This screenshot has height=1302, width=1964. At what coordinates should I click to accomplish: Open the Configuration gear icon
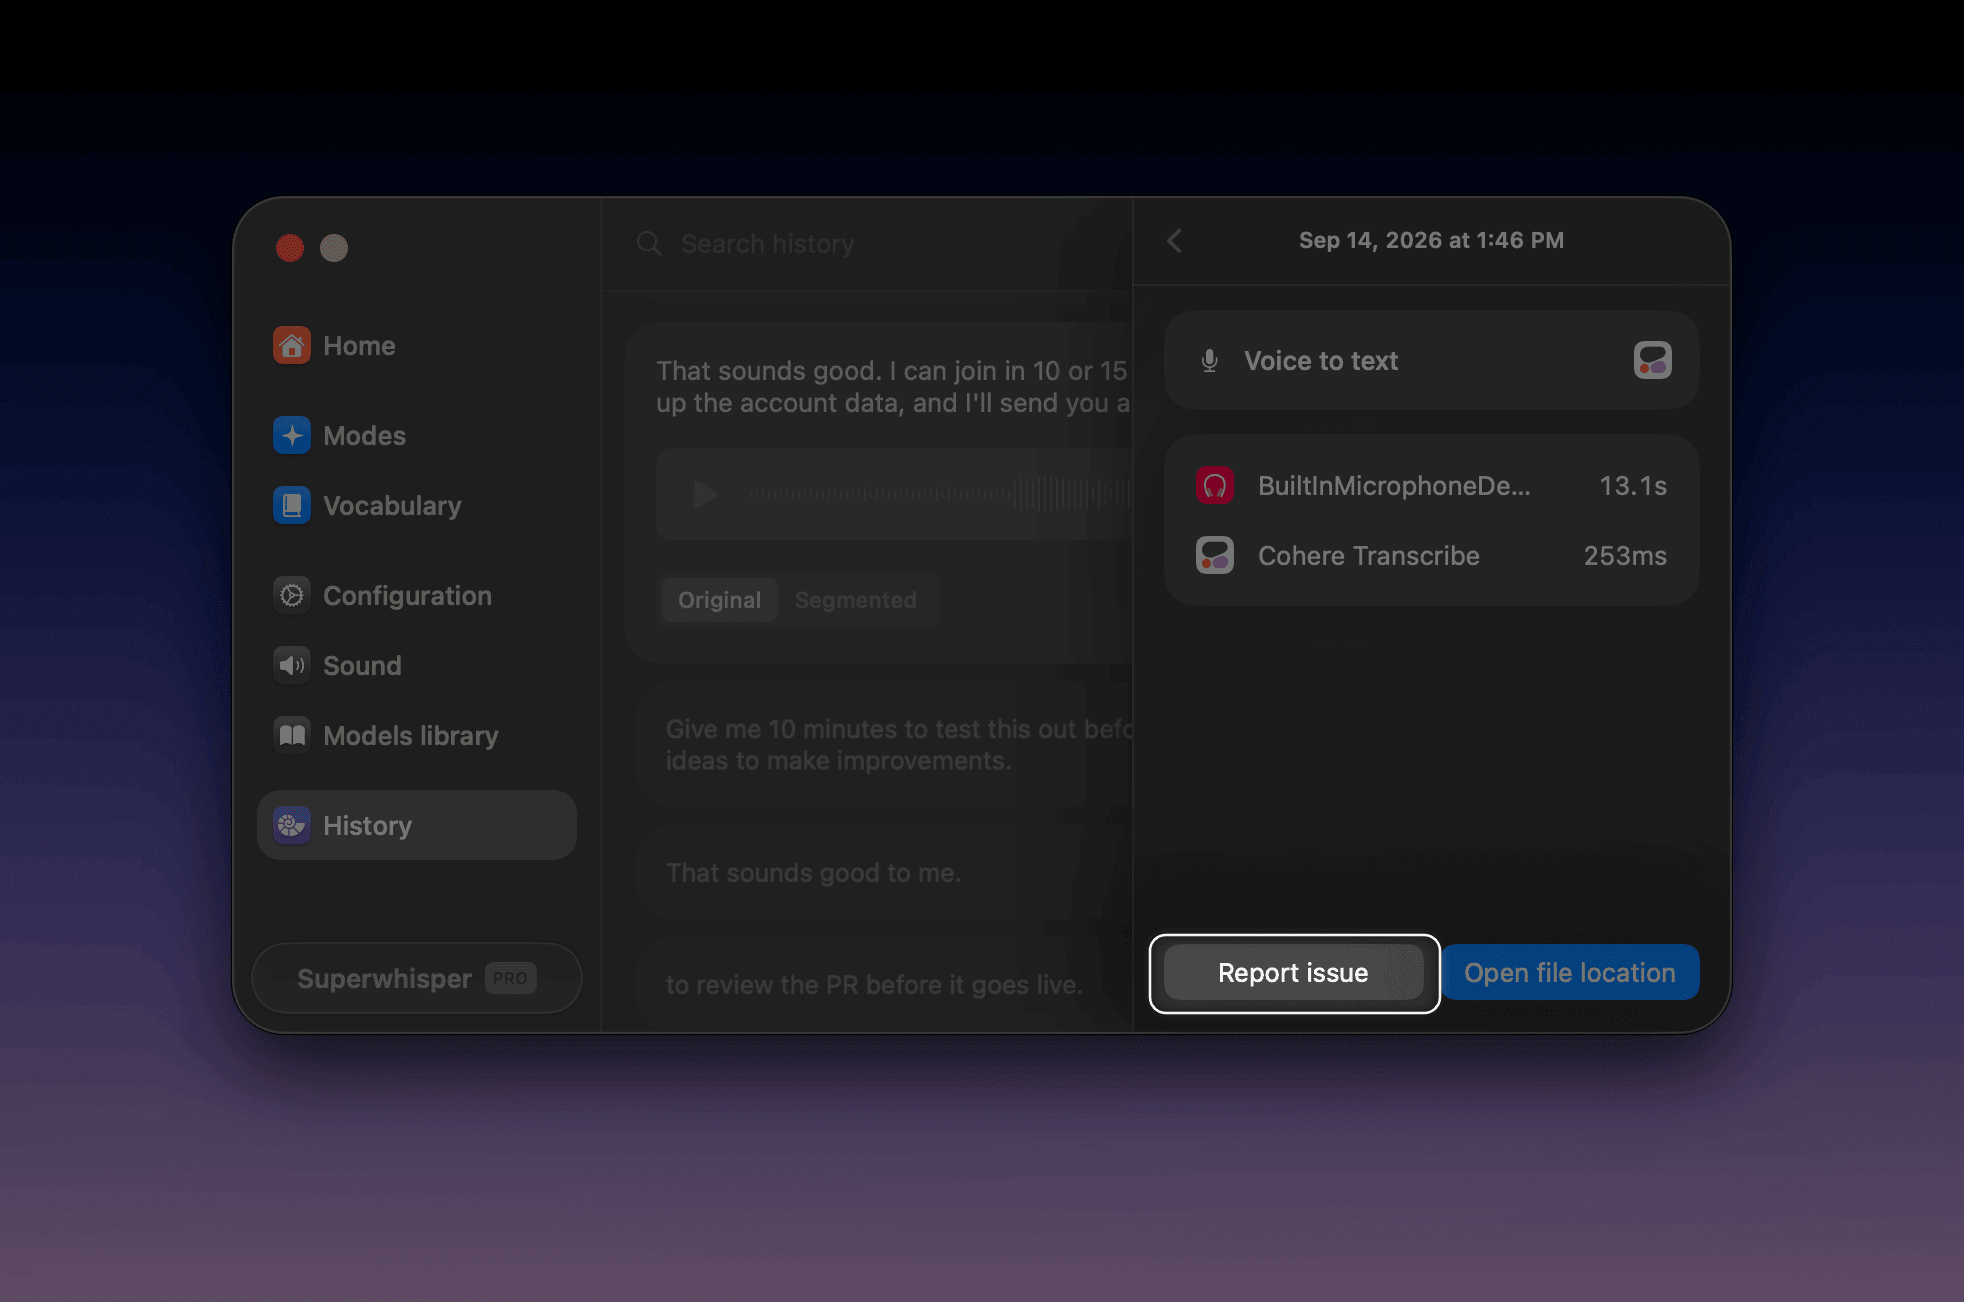(x=292, y=596)
